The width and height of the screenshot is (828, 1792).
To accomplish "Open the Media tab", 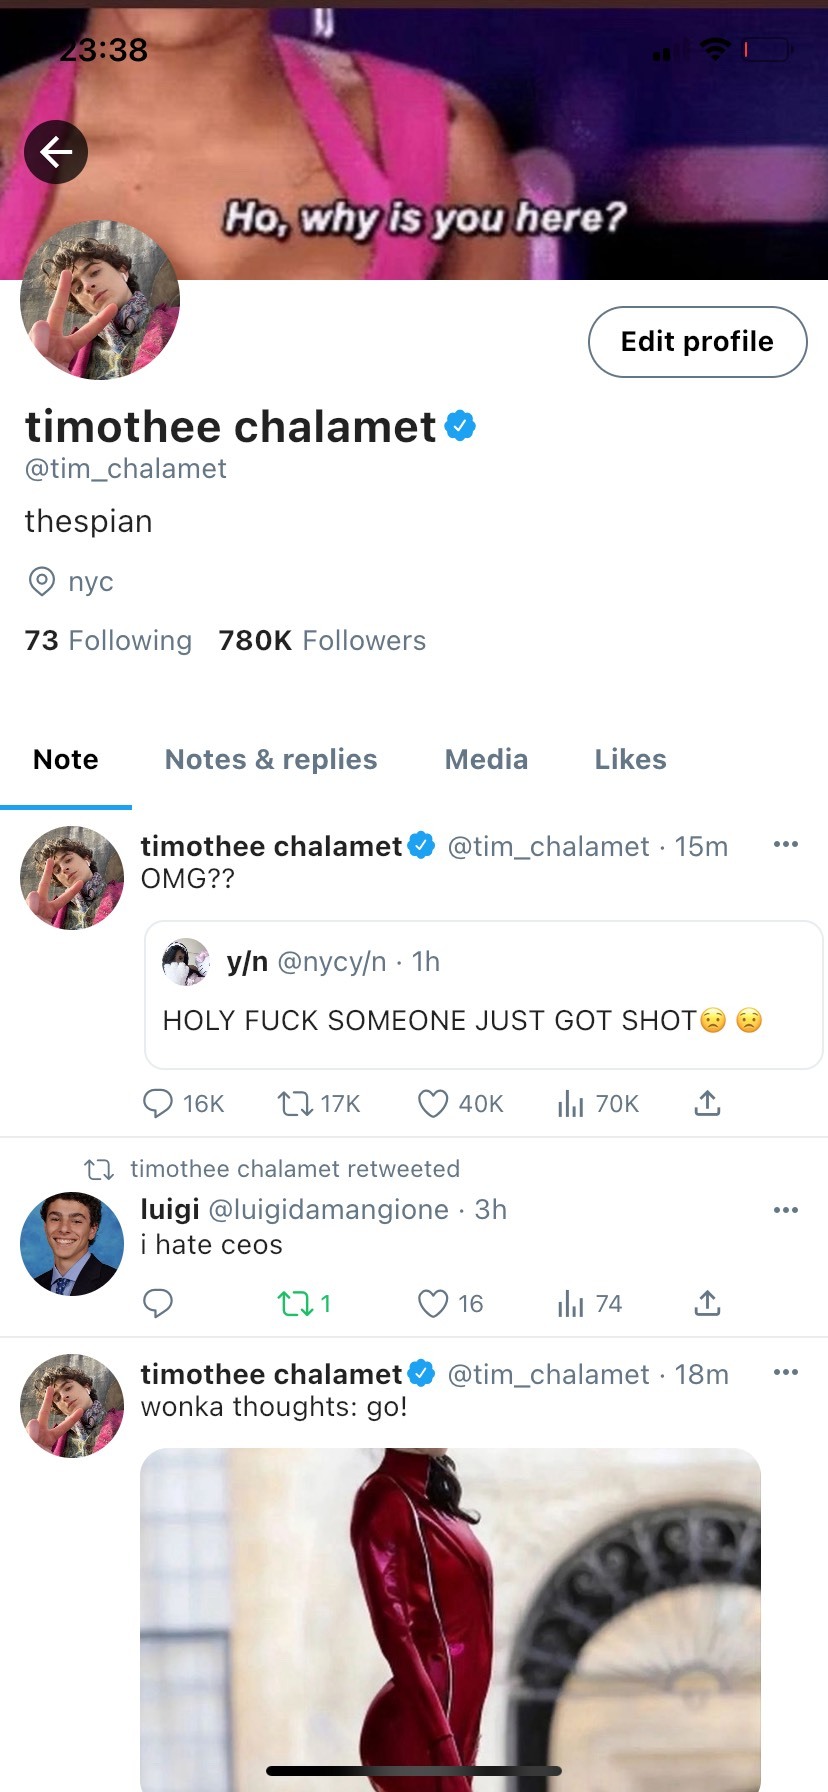I will pyautogui.click(x=486, y=760).
